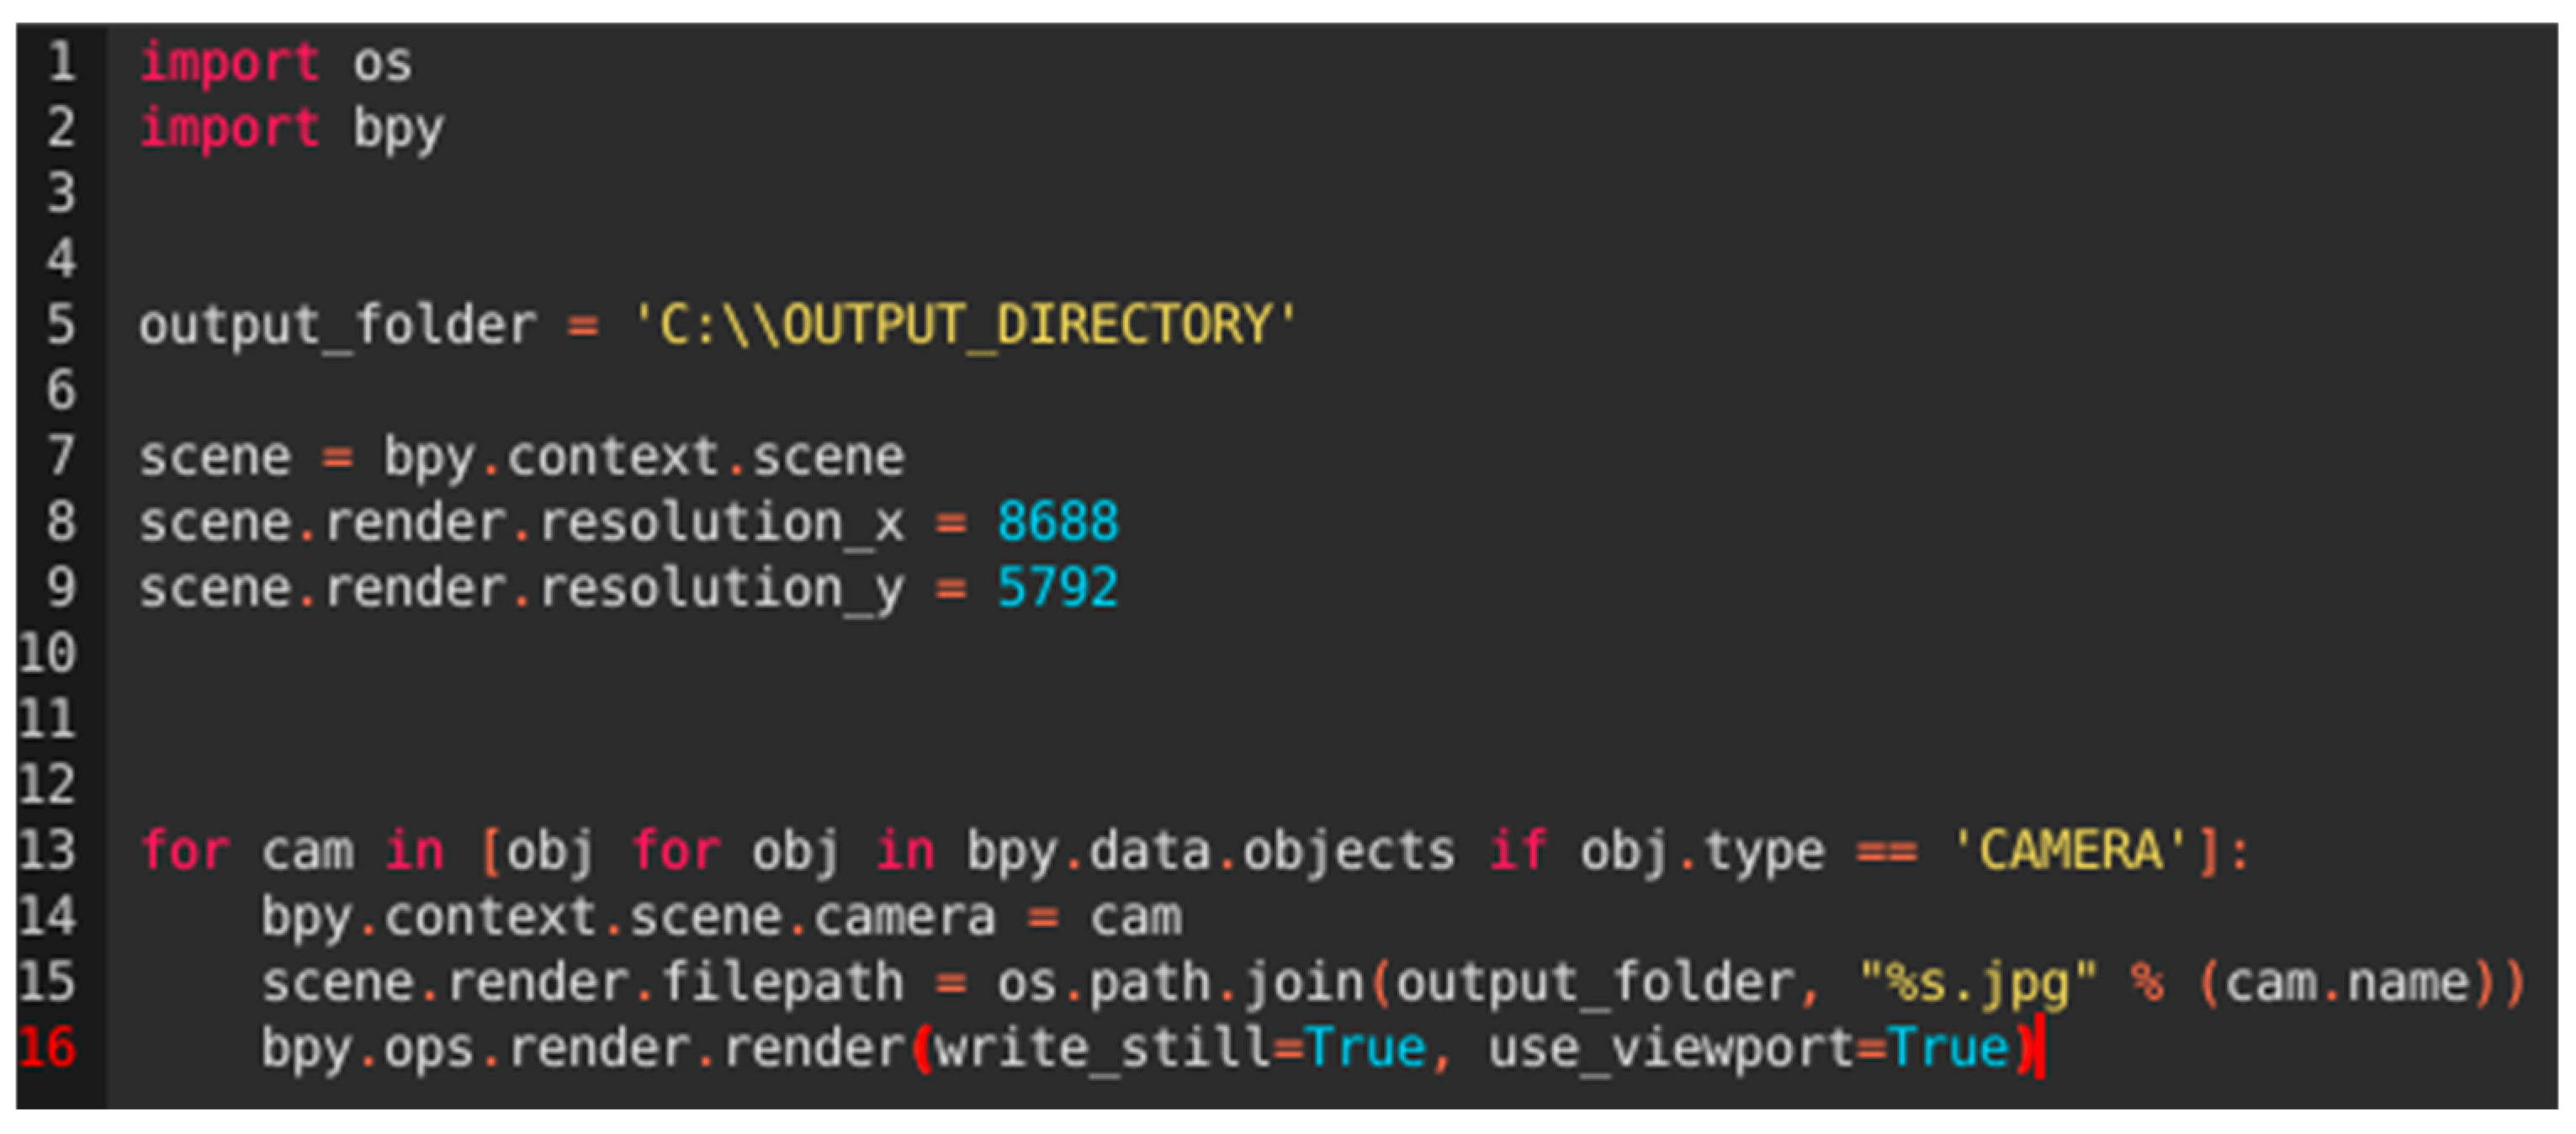The height and width of the screenshot is (1134, 2576).
Task: Click the red line number 16
Action: [47, 1048]
